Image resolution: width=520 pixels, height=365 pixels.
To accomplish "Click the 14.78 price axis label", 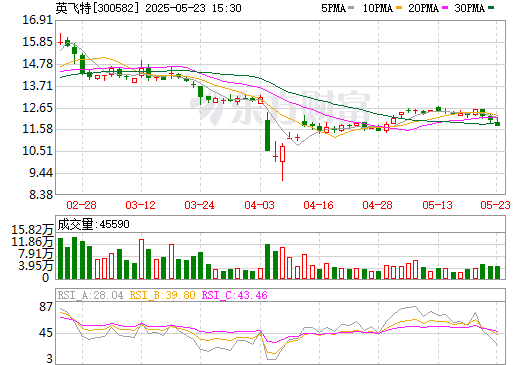I will [x=38, y=64].
